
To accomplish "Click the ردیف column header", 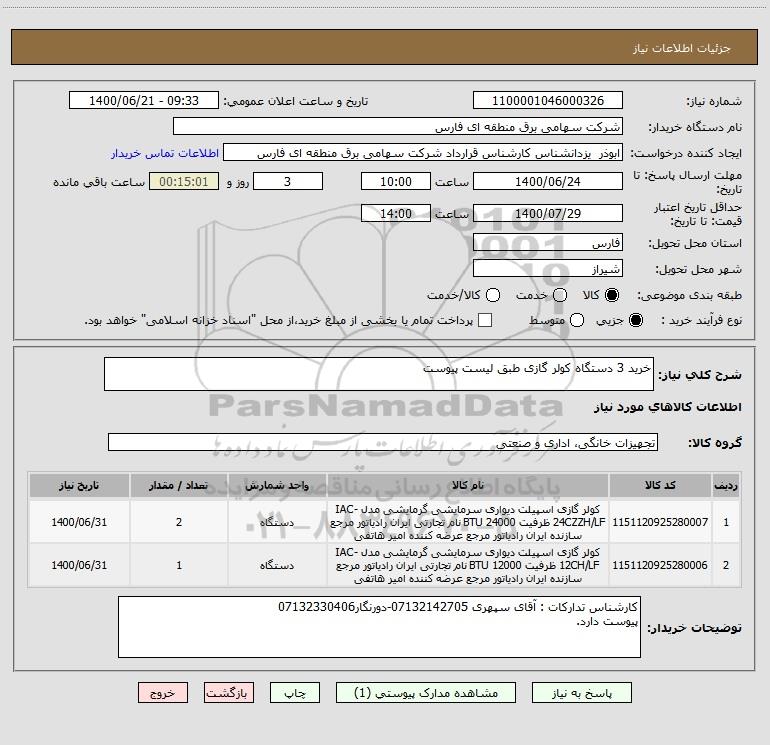I will [x=726, y=486].
